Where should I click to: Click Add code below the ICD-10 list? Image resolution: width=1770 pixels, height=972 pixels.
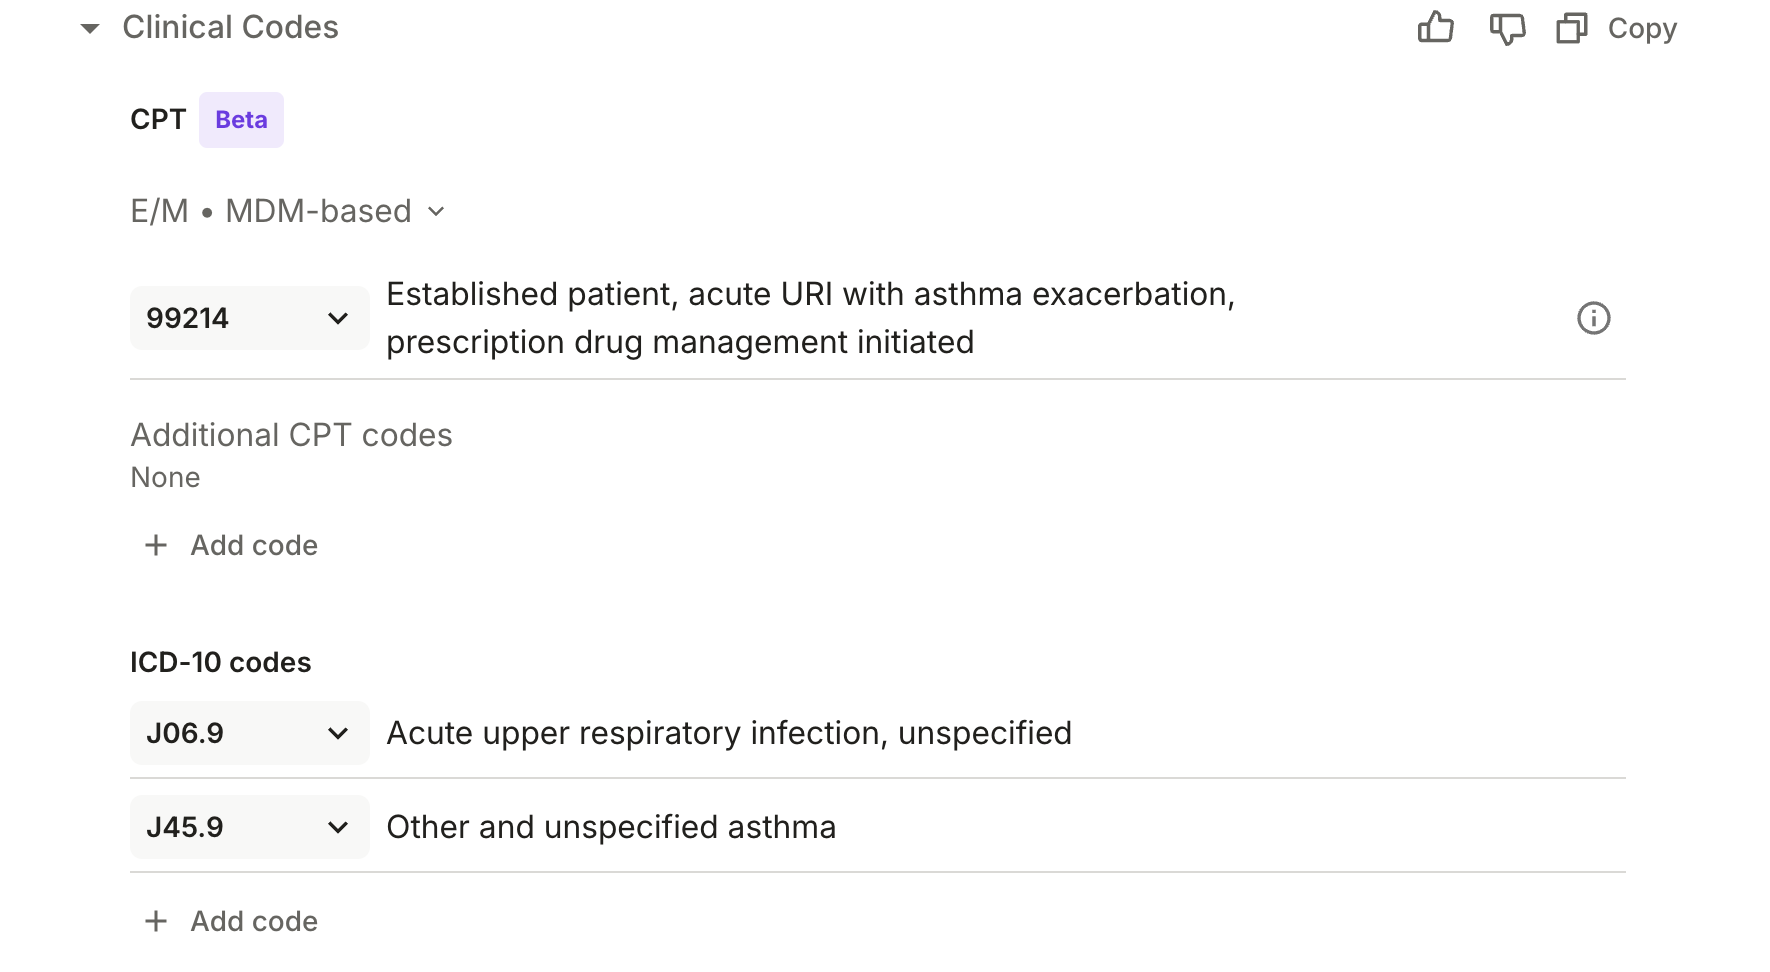[x=253, y=921]
